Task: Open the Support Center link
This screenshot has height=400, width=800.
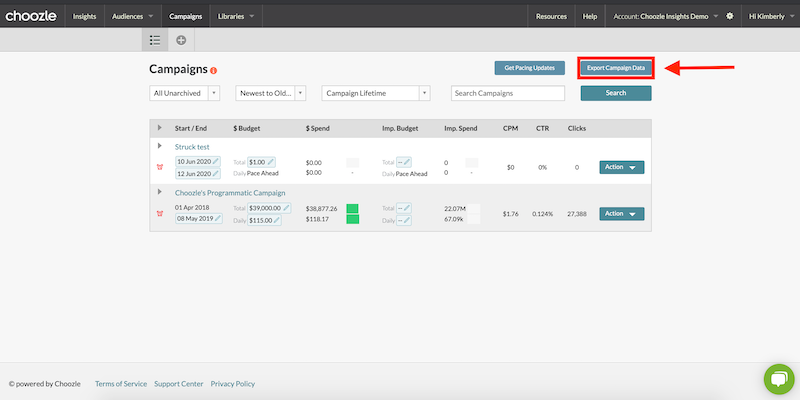Action: (x=179, y=384)
